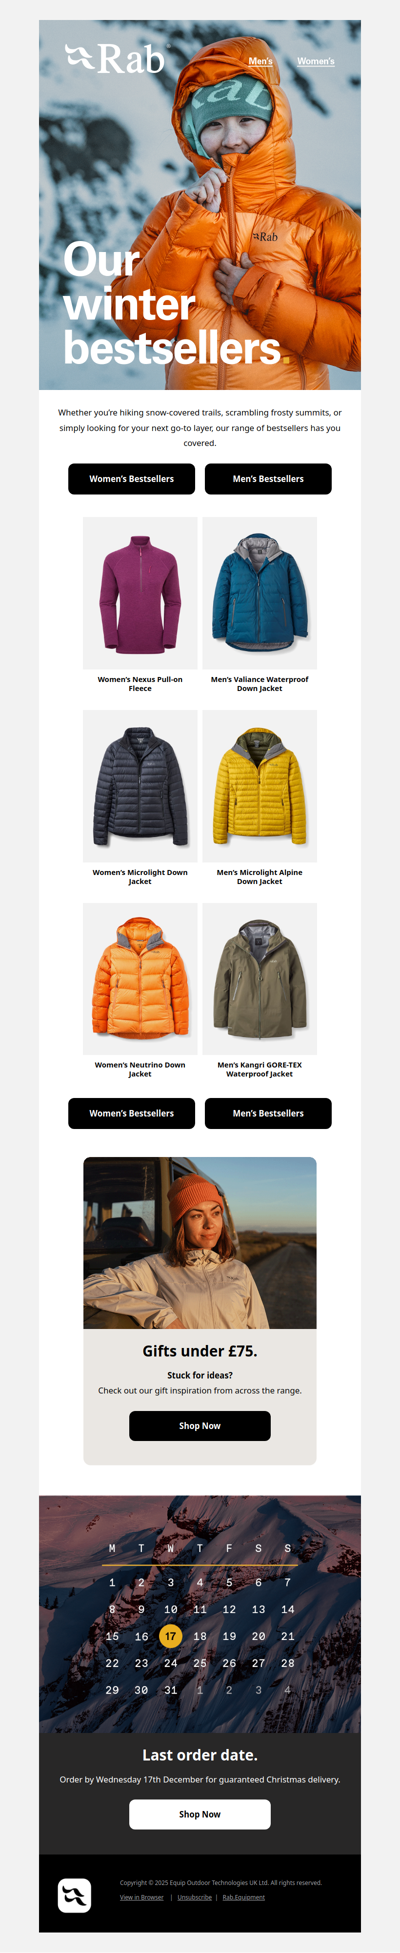Click the top Women's Bestsellers button
This screenshot has width=400, height=1953.
click(x=131, y=479)
